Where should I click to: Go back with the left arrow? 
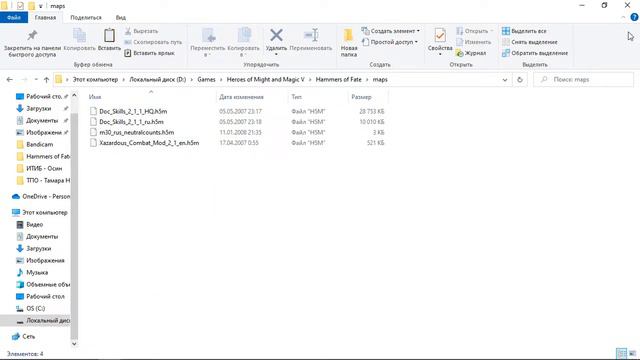9,80
